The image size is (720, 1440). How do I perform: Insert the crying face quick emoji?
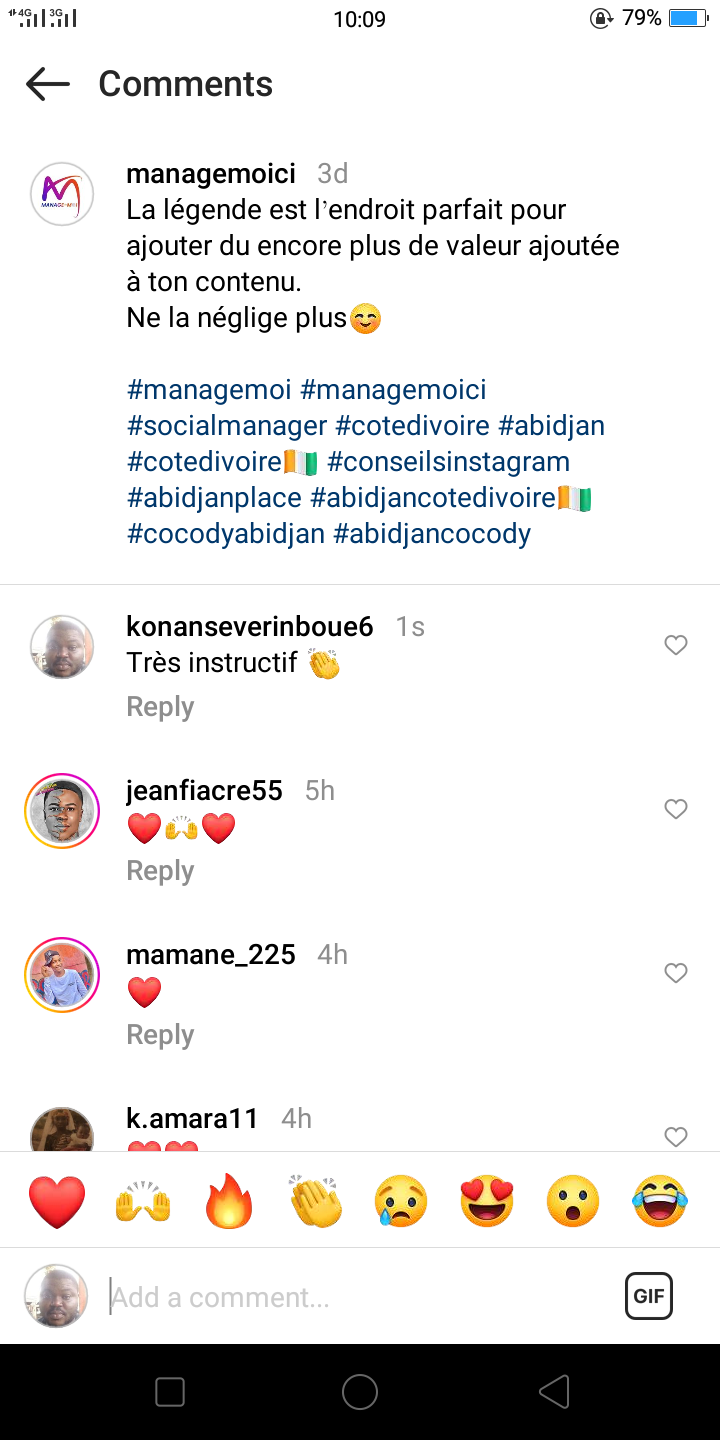coord(401,1201)
